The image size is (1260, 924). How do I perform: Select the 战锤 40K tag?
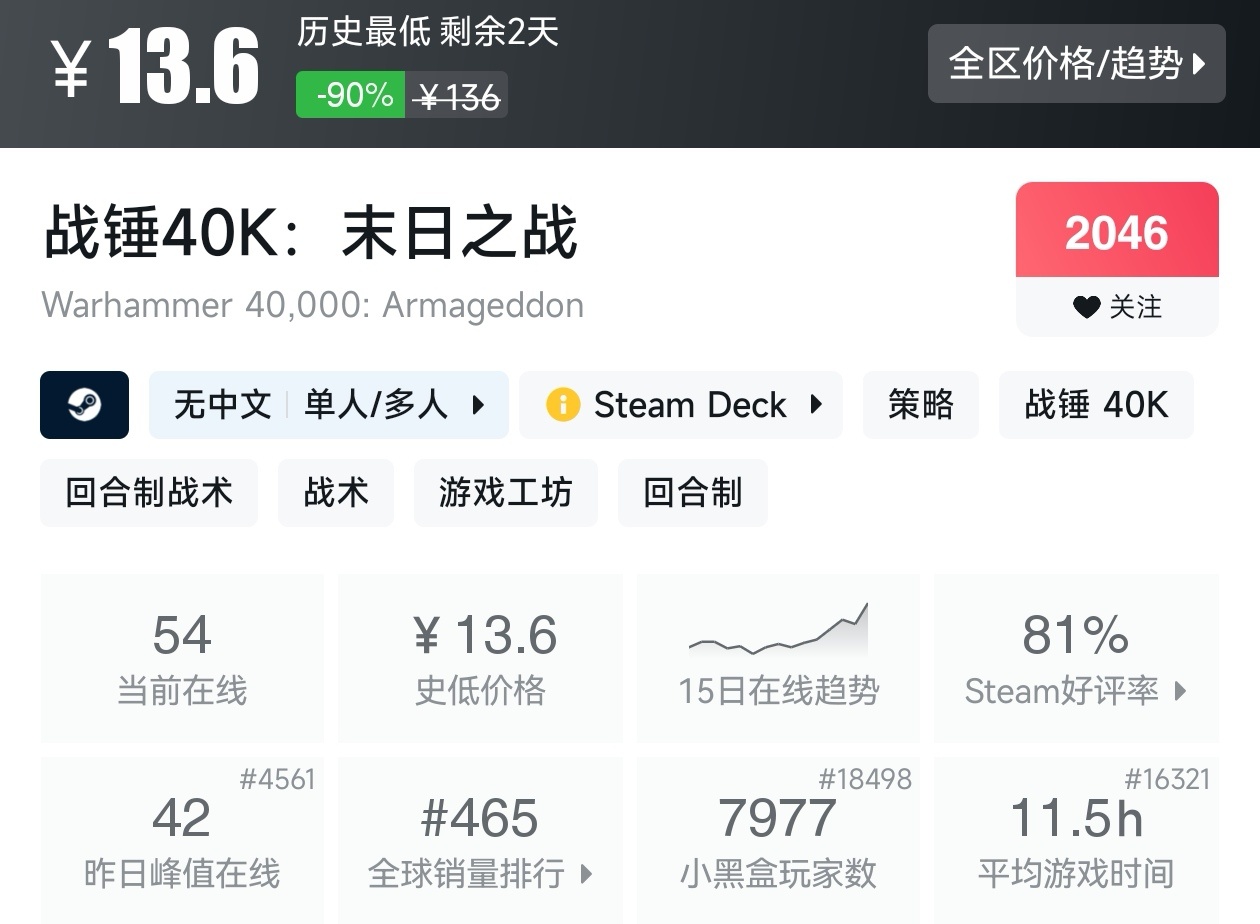(x=1096, y=405)
